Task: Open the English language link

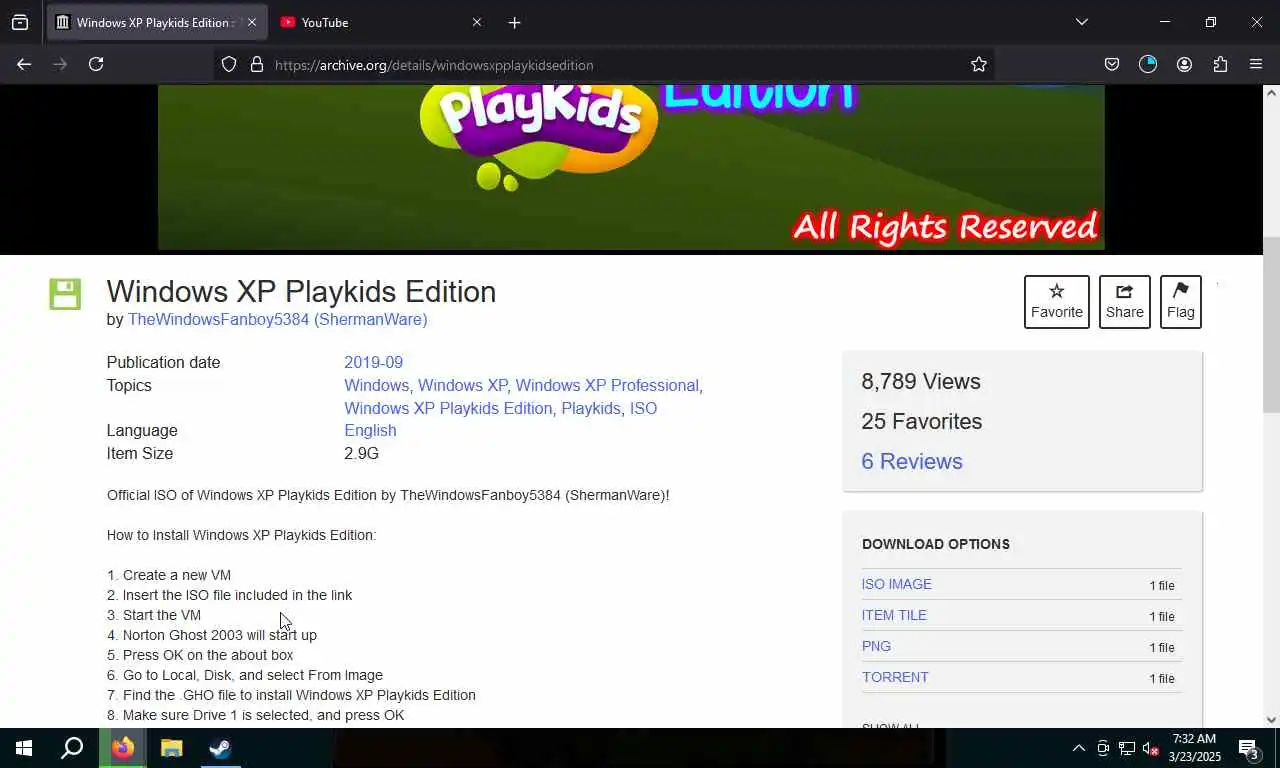Action: click(370, 431)
